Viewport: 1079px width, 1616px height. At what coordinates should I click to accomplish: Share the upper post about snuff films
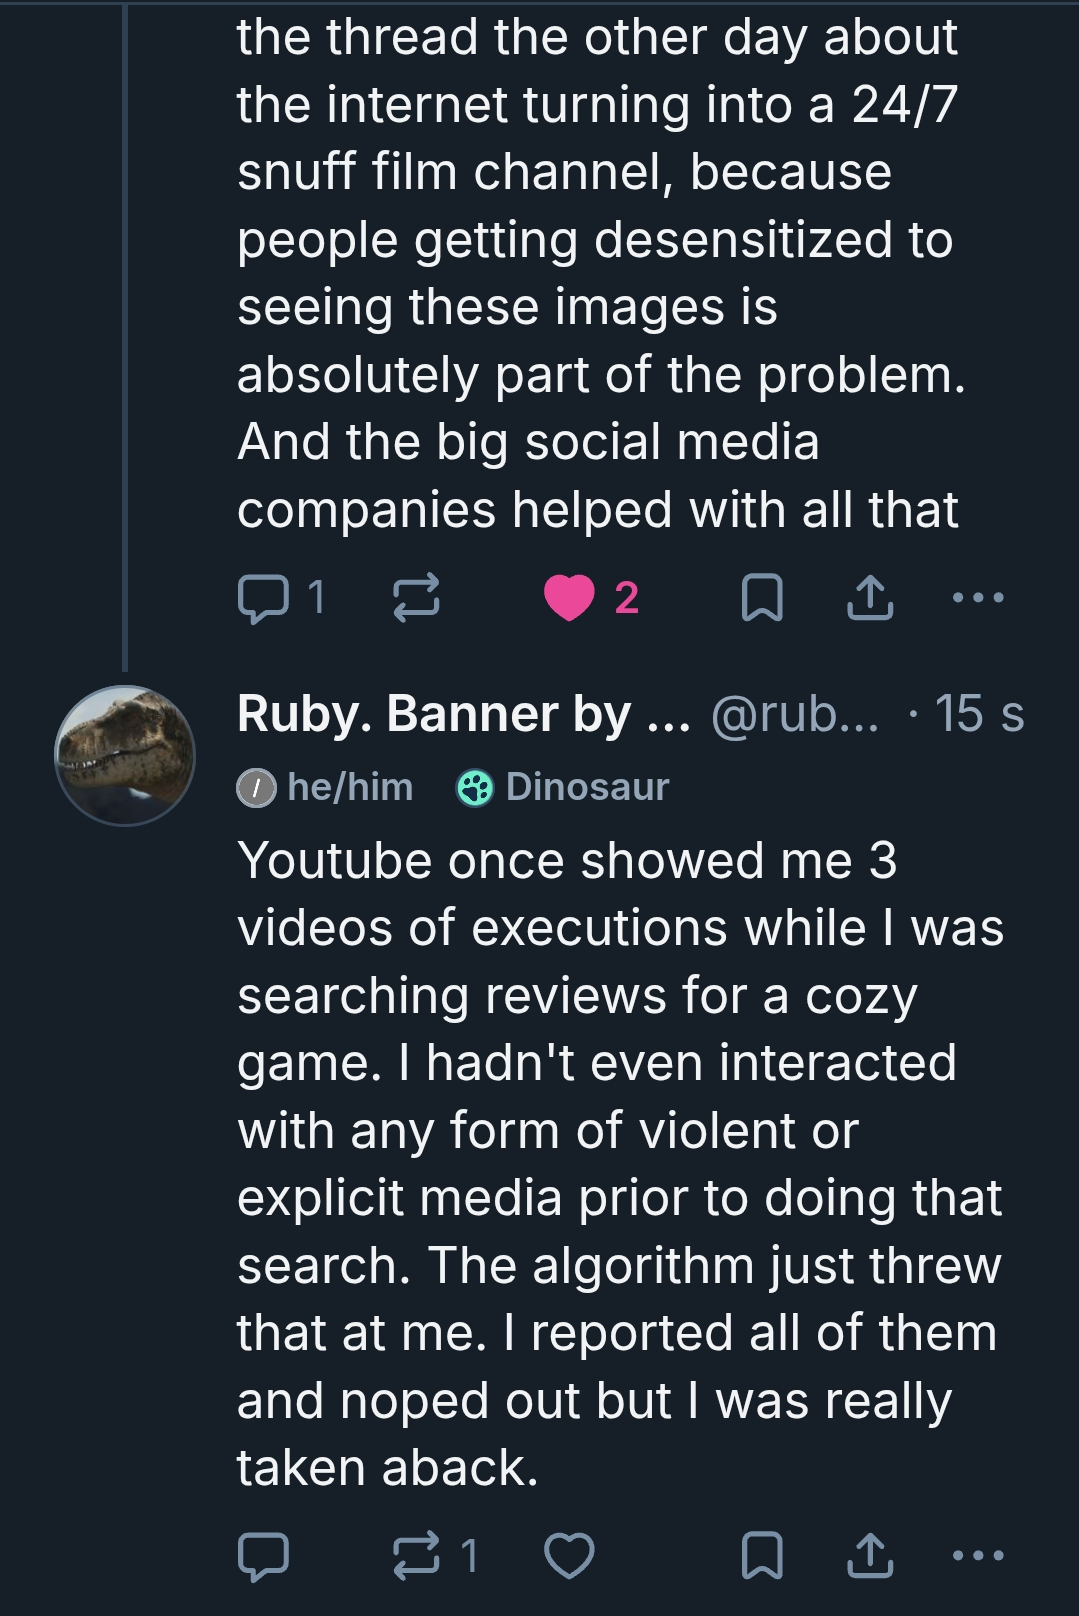869,598
